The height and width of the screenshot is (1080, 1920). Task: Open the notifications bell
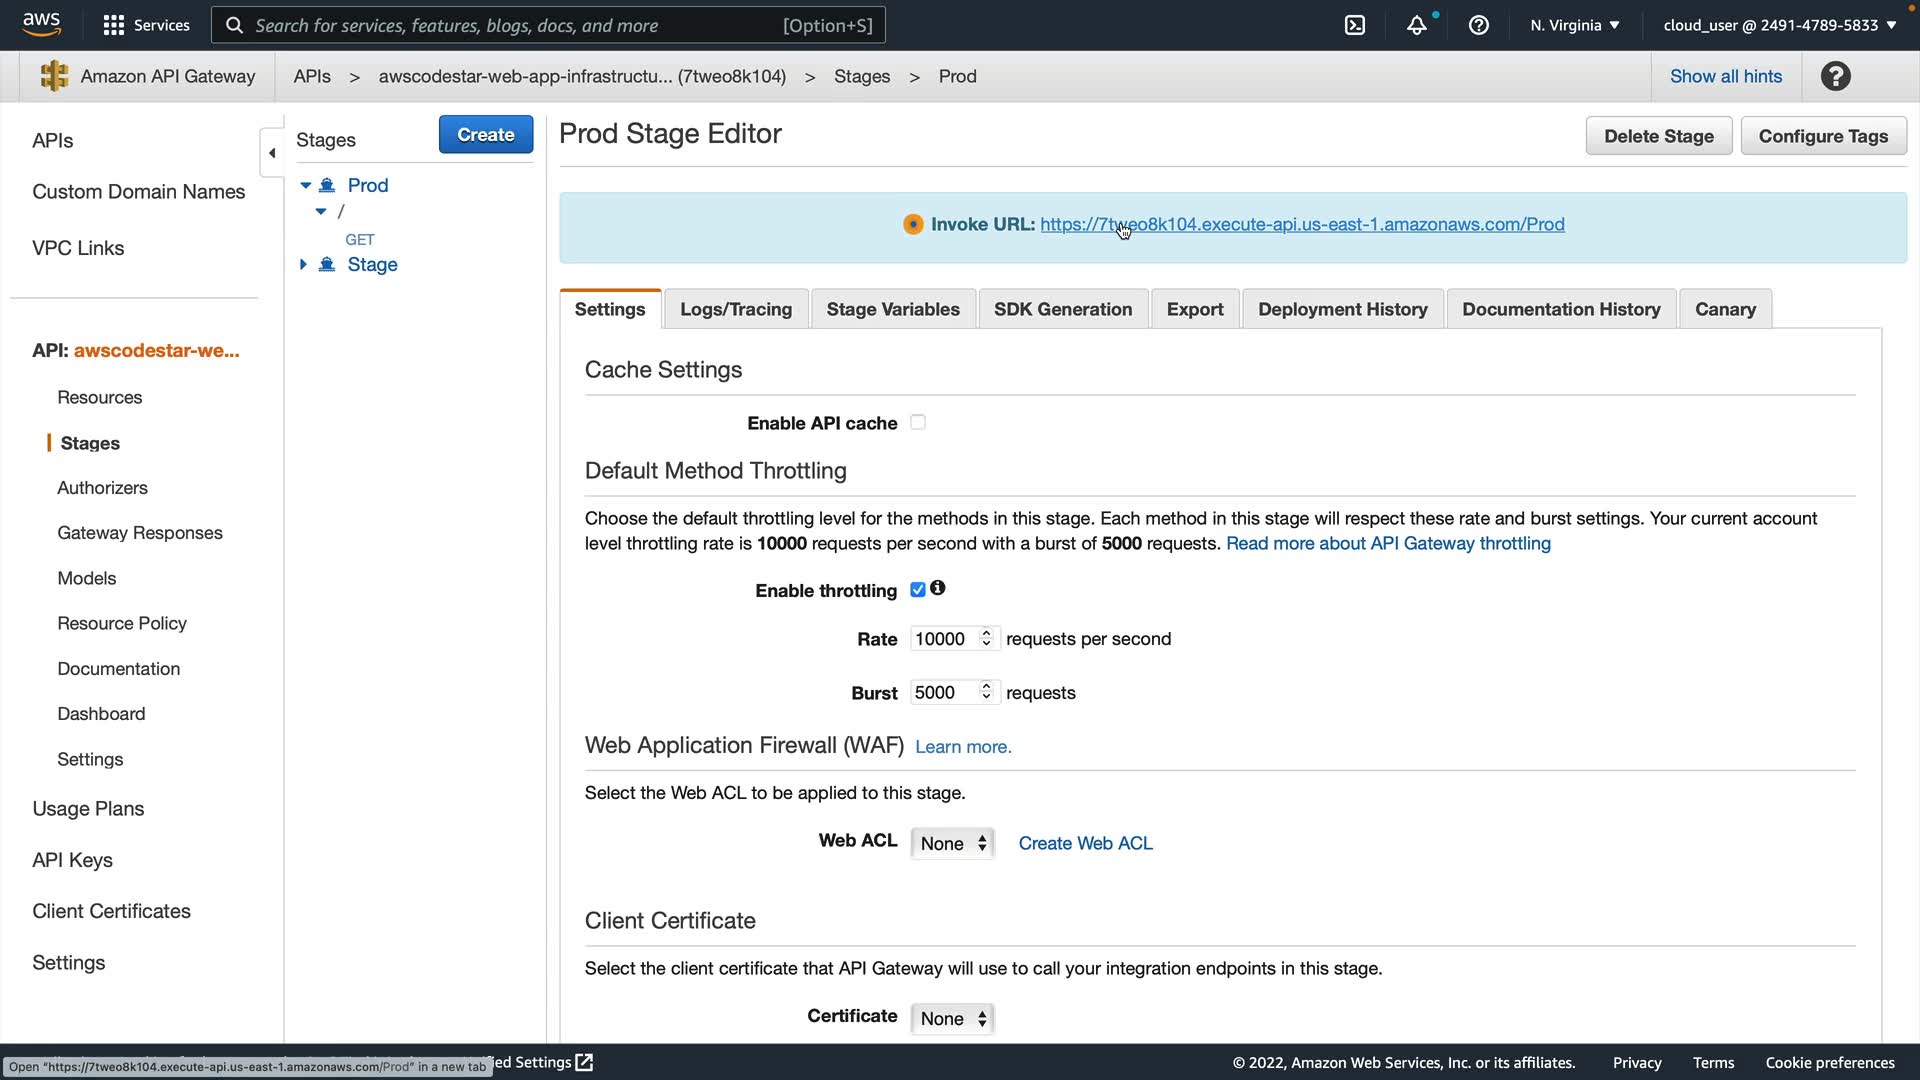click(1417, 25)
